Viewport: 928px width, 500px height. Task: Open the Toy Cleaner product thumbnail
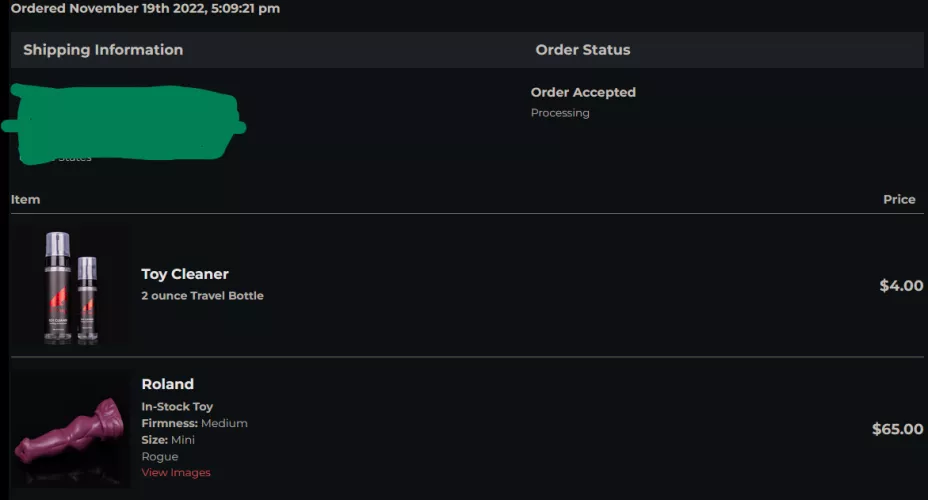pyautogui.click(x=71, y=287)
